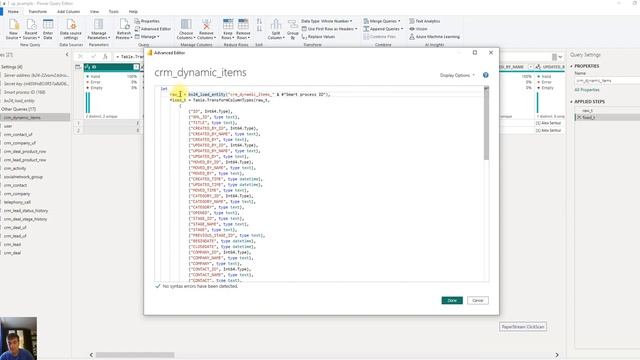Sort descending using ribbon icon

260,29
